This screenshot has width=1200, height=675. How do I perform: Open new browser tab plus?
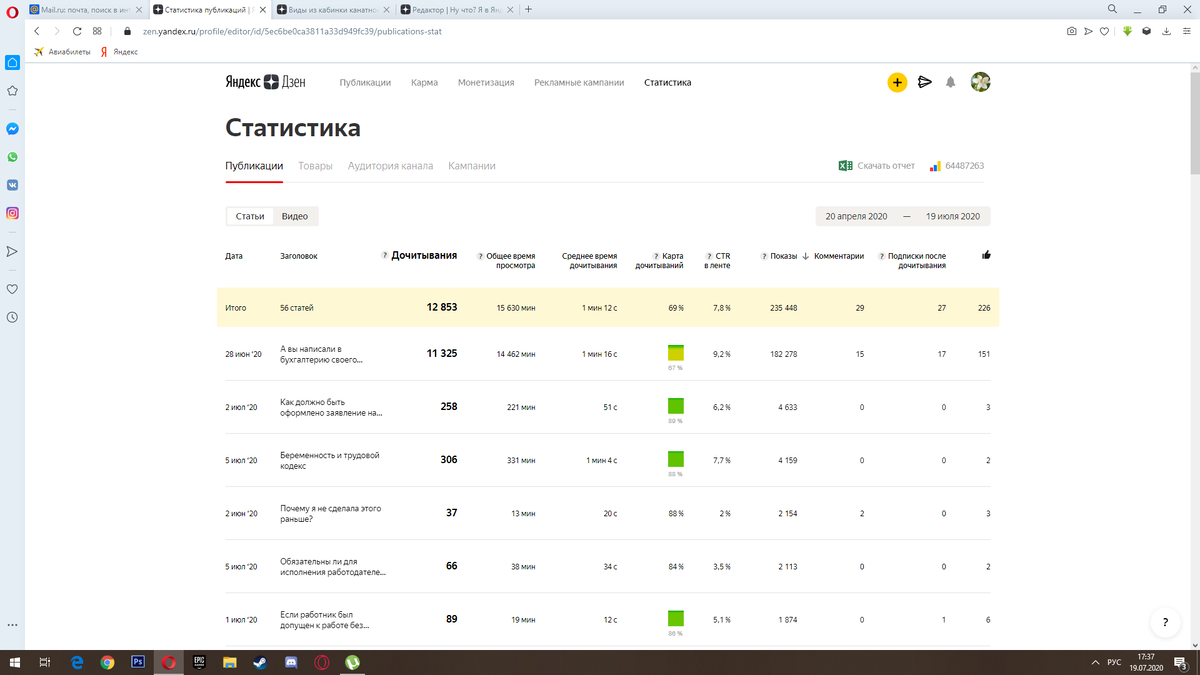pos(528,9)
